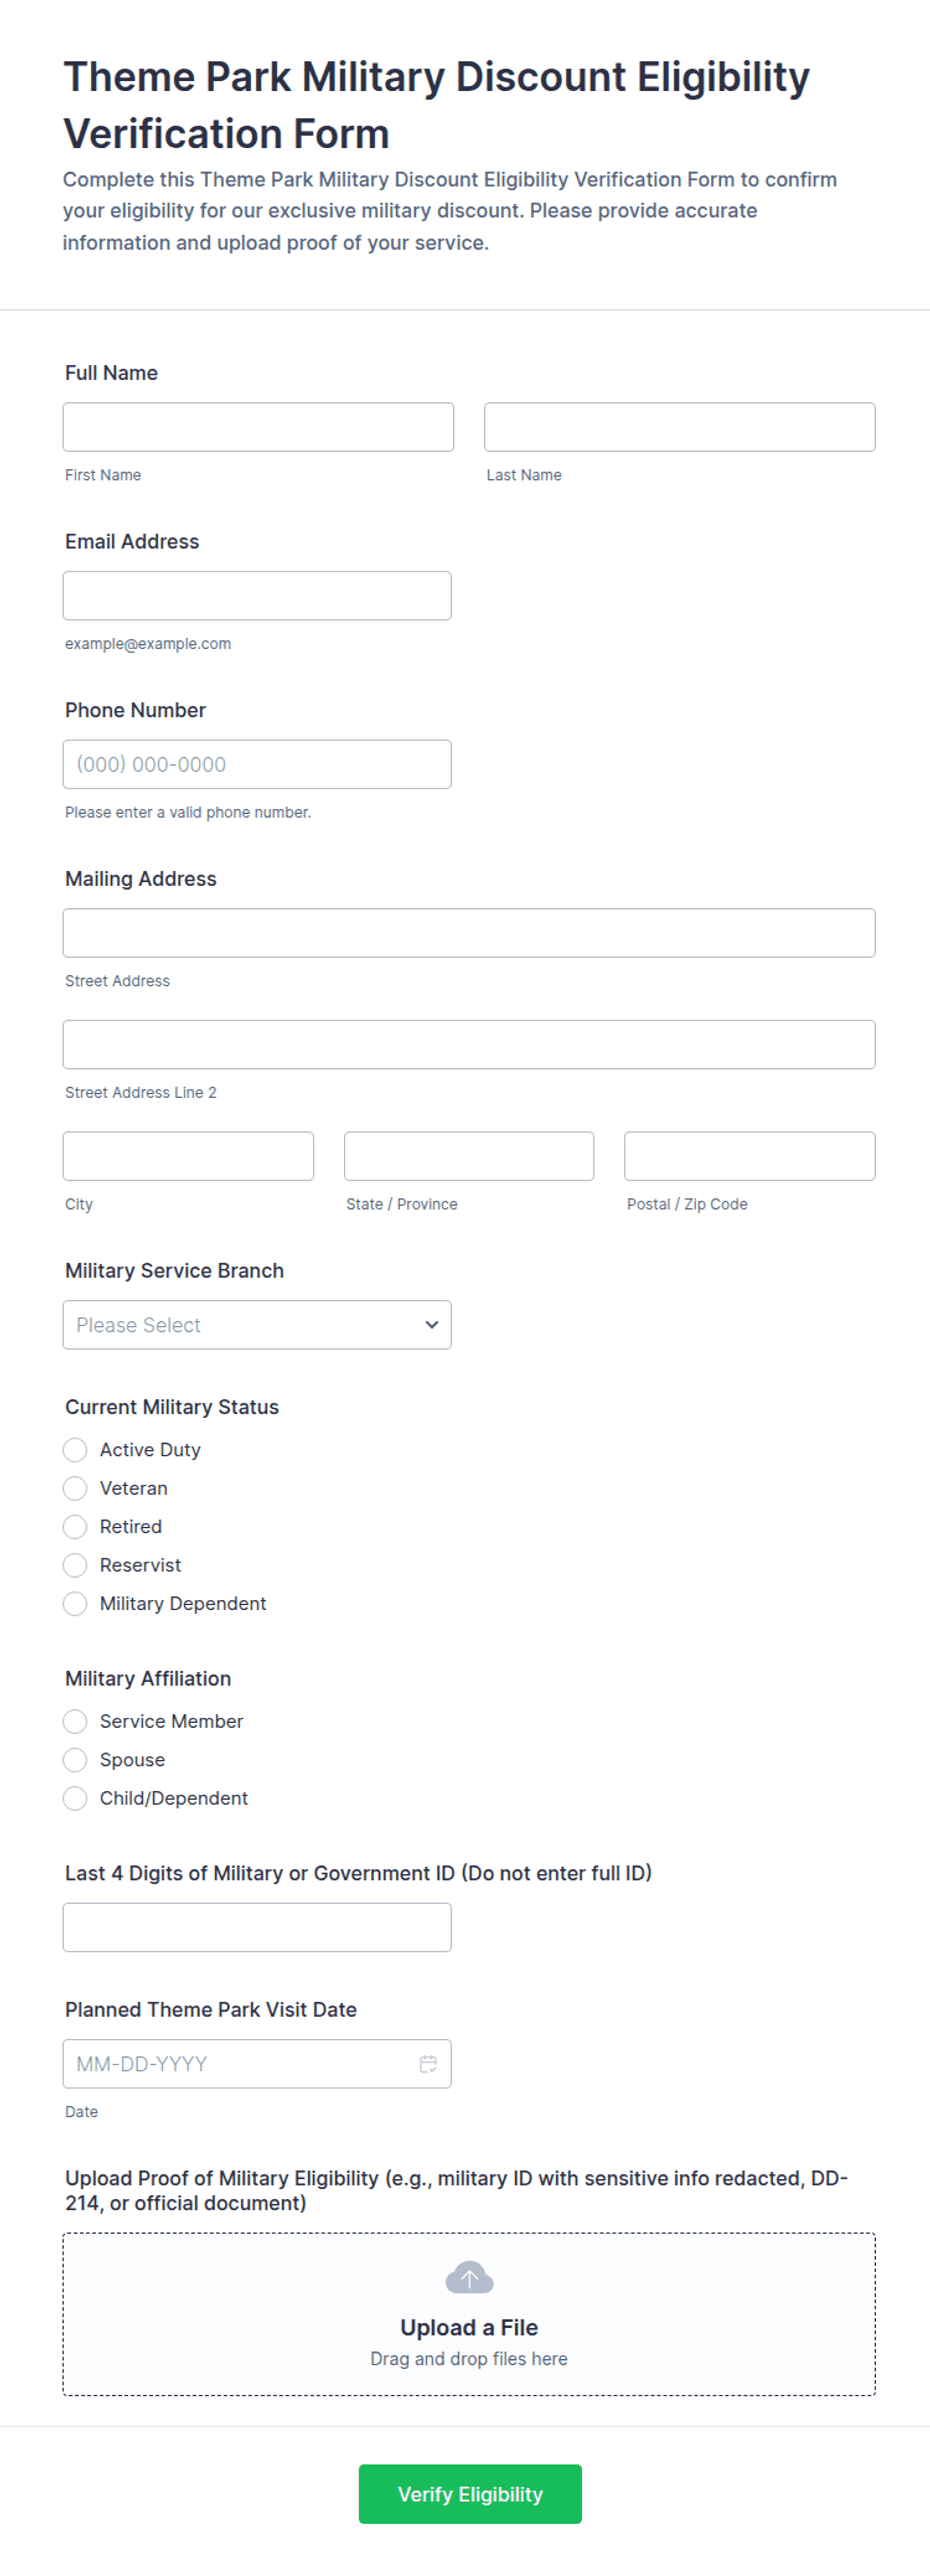Click the Last 4 Digits ID field
This screenshot has height=2573, width=930.
(257, 1927)
